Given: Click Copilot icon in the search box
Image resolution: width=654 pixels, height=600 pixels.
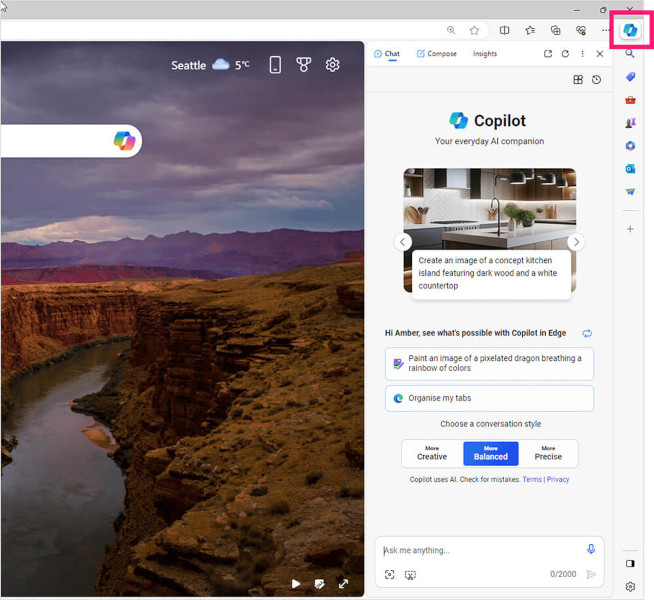Looking at the screenshot, I should pos(124,141).
